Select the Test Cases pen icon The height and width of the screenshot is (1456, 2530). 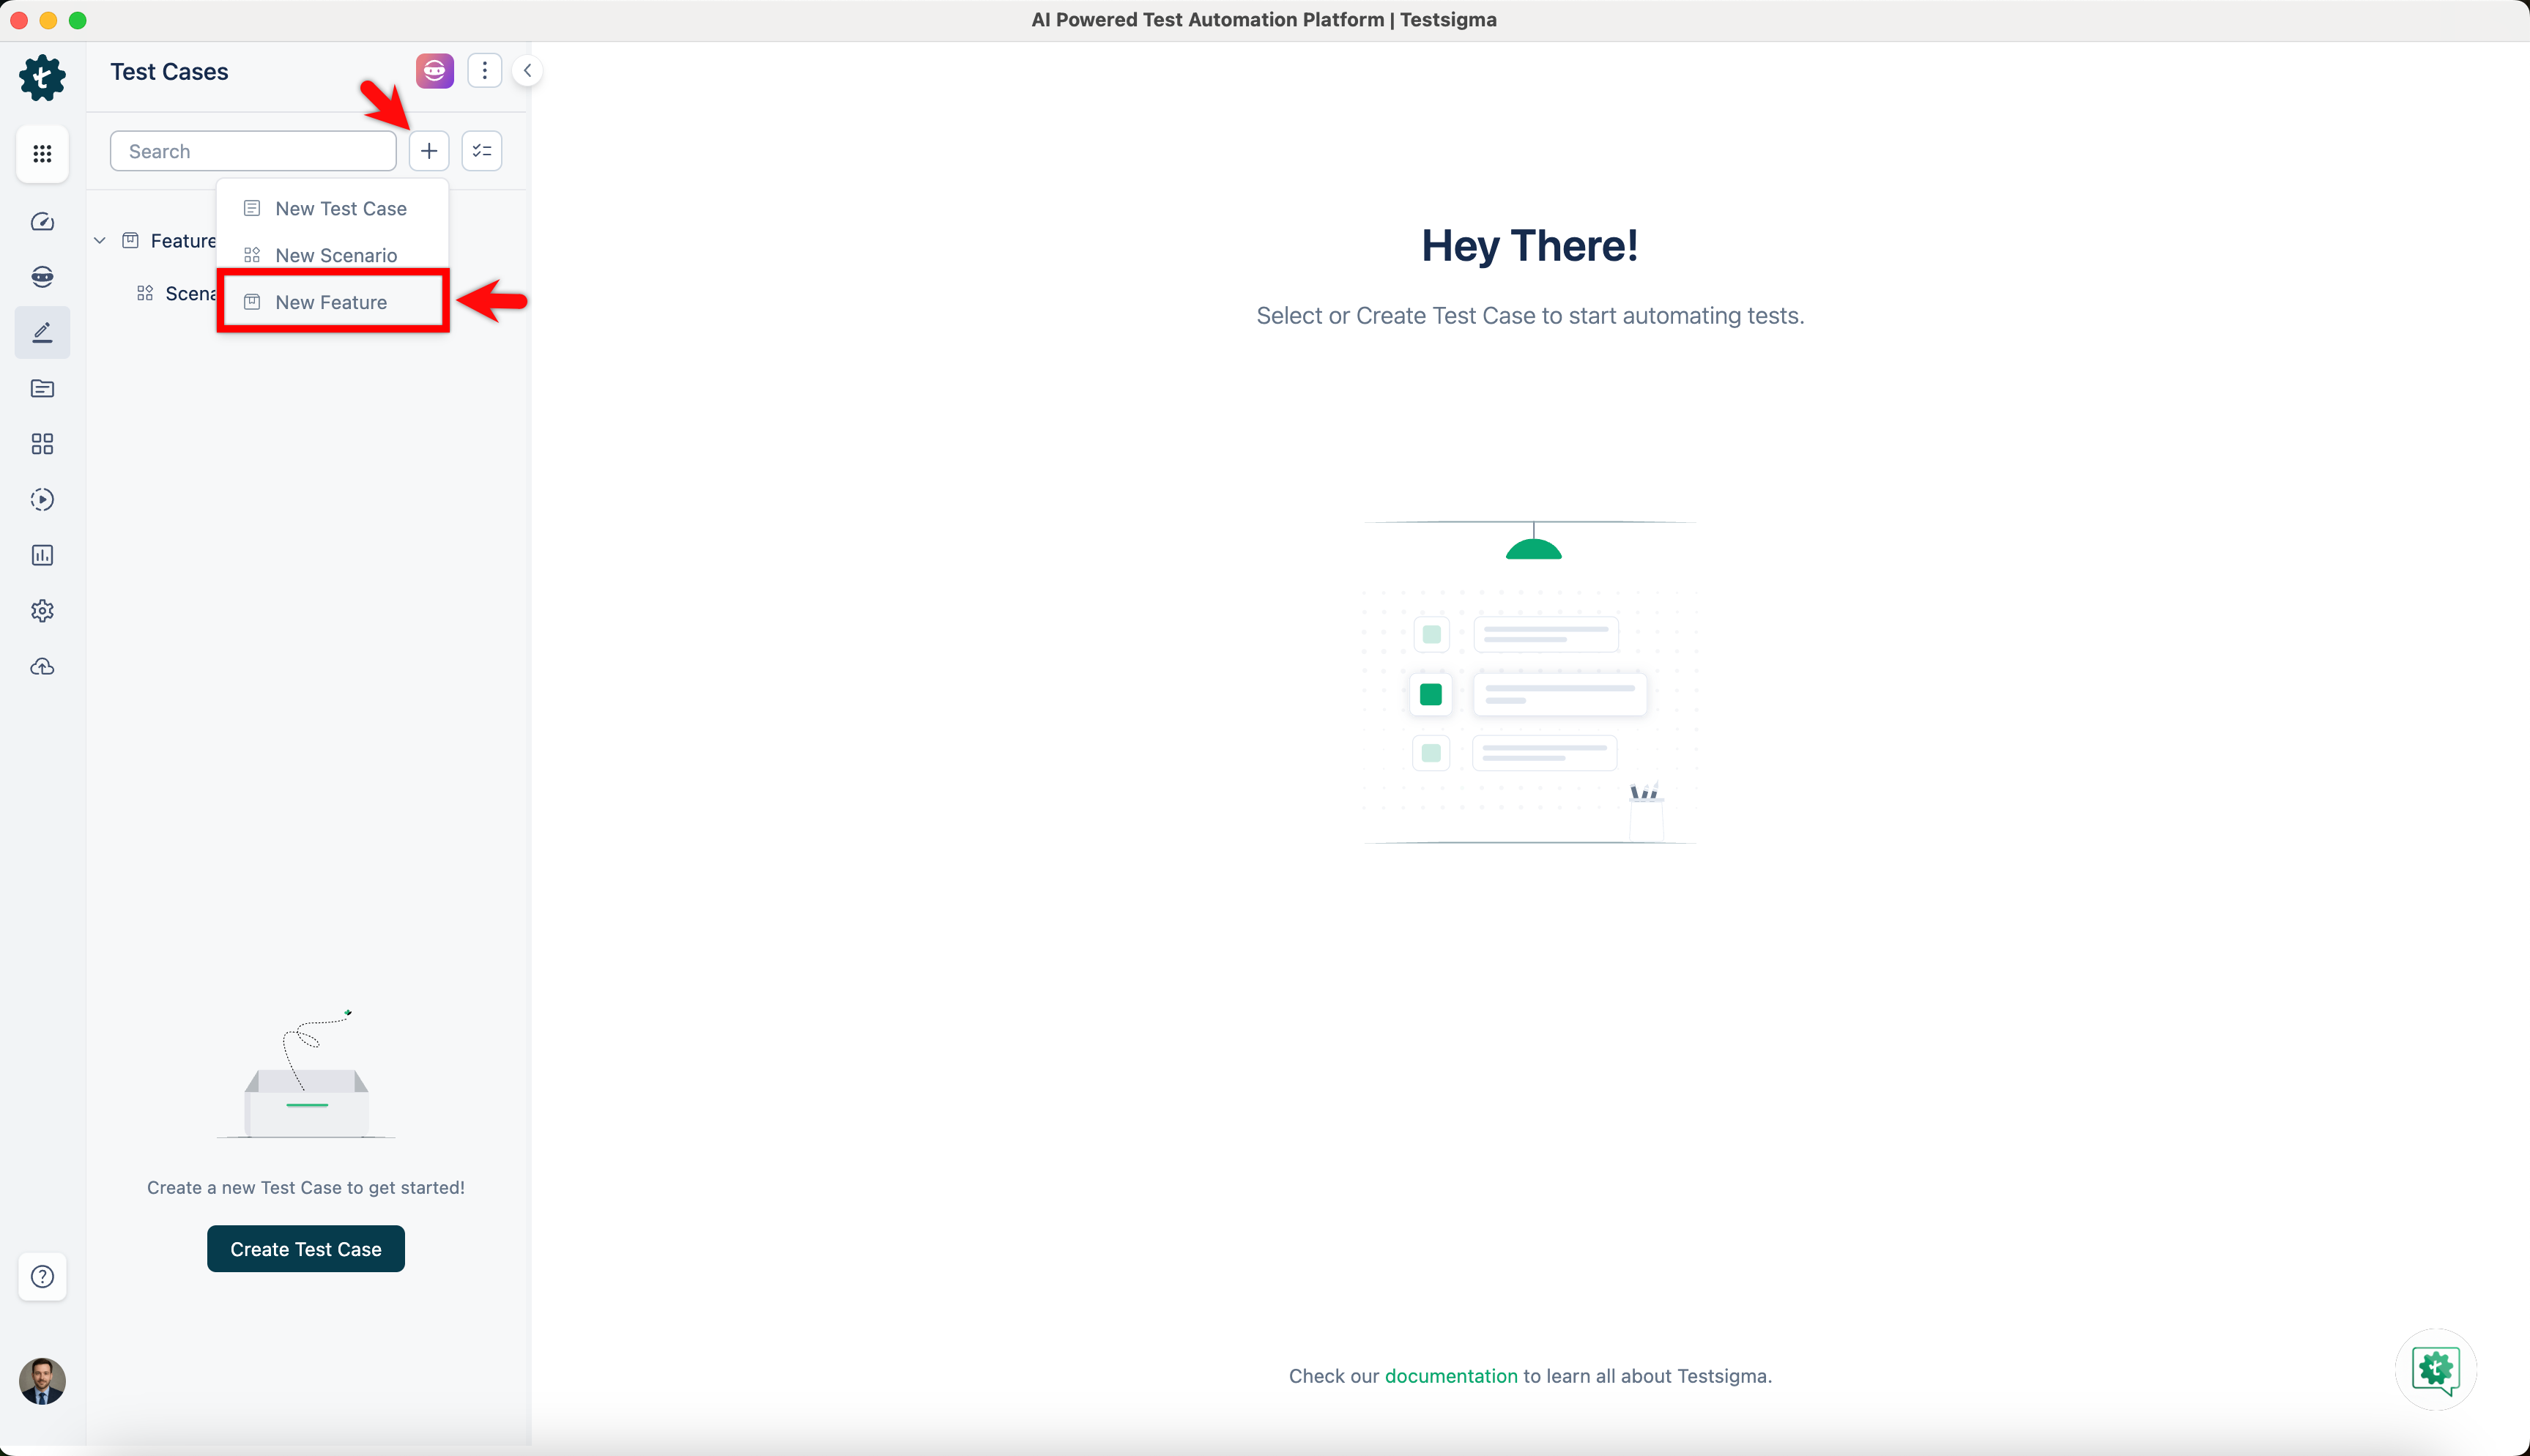point(42,332)
